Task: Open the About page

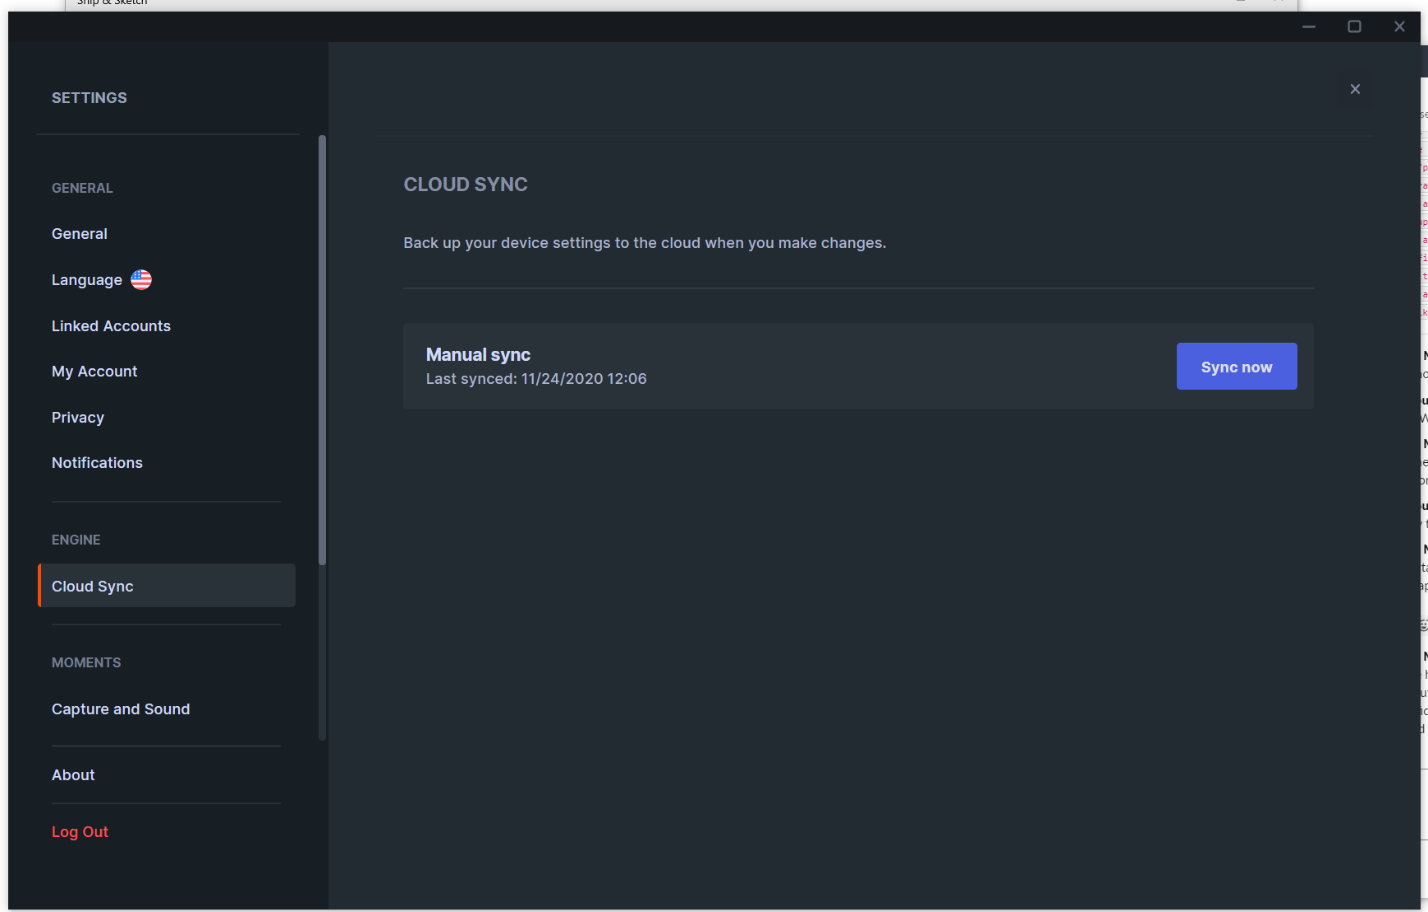Action: pos(73,775)
